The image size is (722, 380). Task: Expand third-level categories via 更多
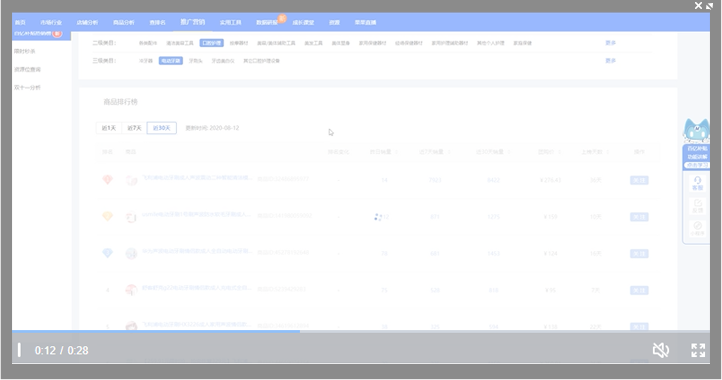tap(611, 60)
